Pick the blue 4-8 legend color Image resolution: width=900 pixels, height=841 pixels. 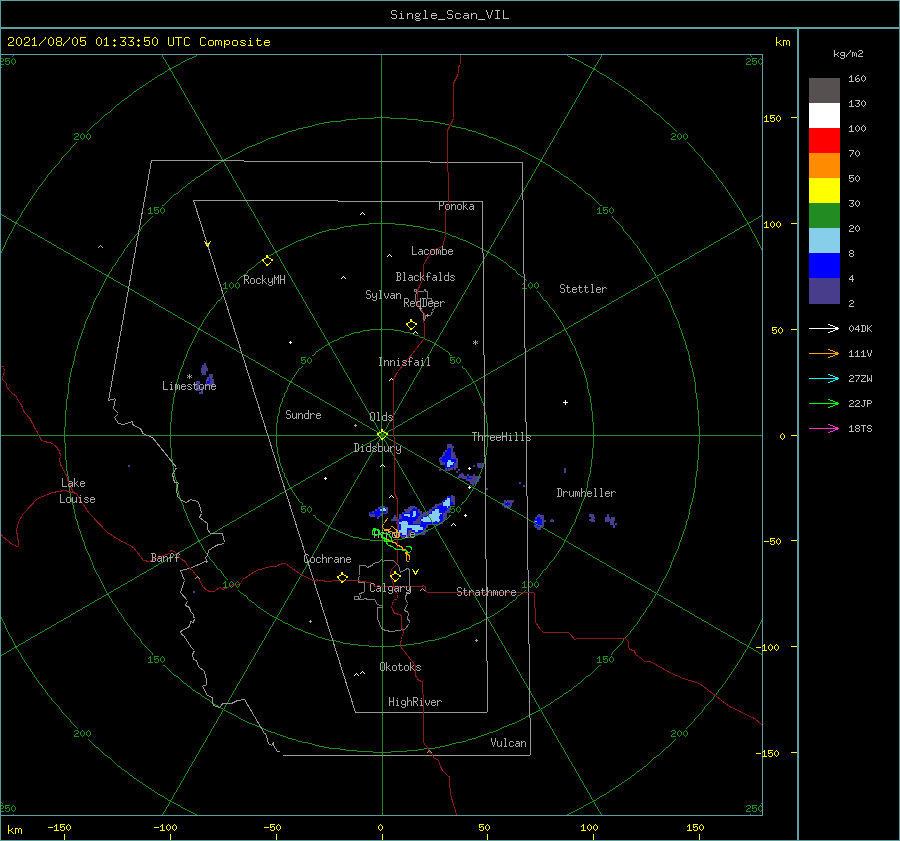click(x=824, y=266)
